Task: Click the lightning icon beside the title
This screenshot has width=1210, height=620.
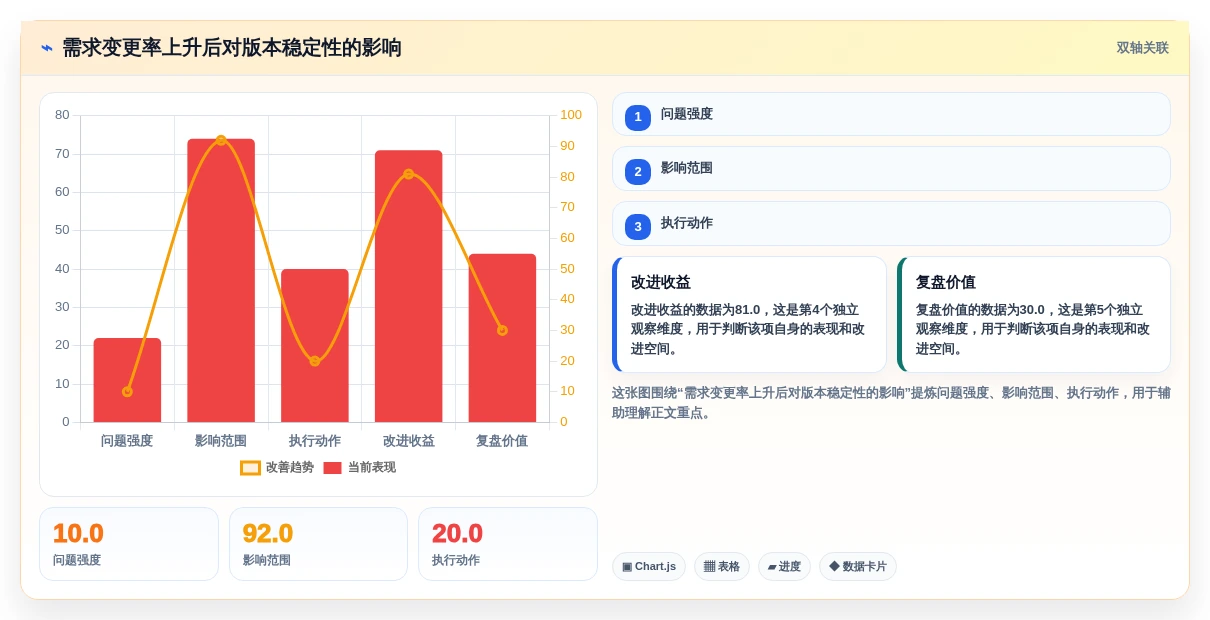Action: (47, 48)
